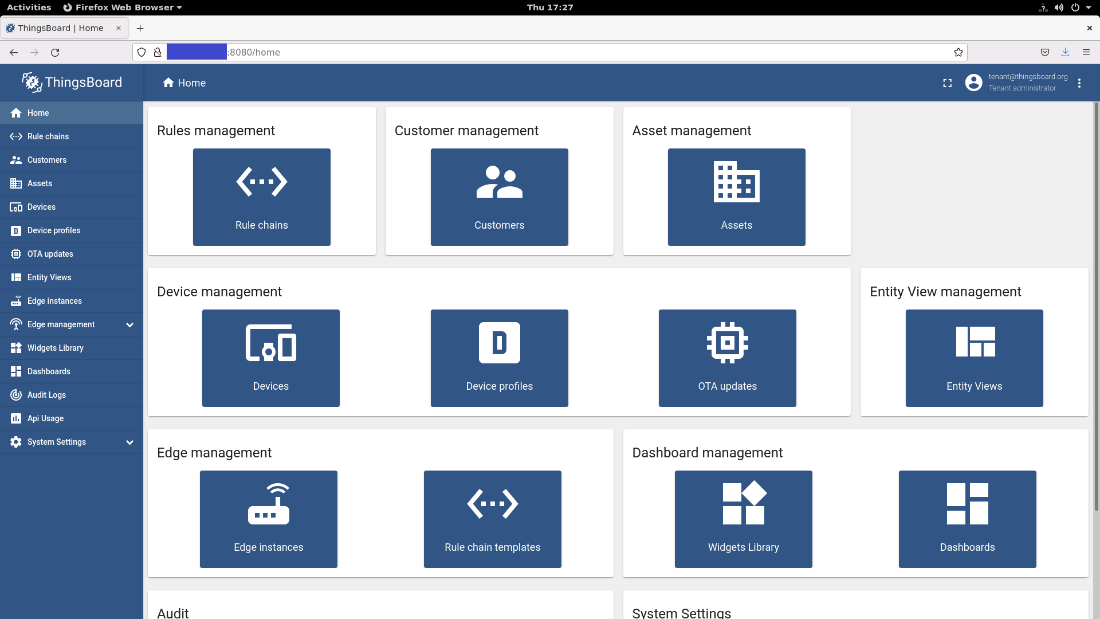Select Edge instances in the sidebar
Image resolution: width=1100 pixels, height=619 pixels.
point(72,301)
